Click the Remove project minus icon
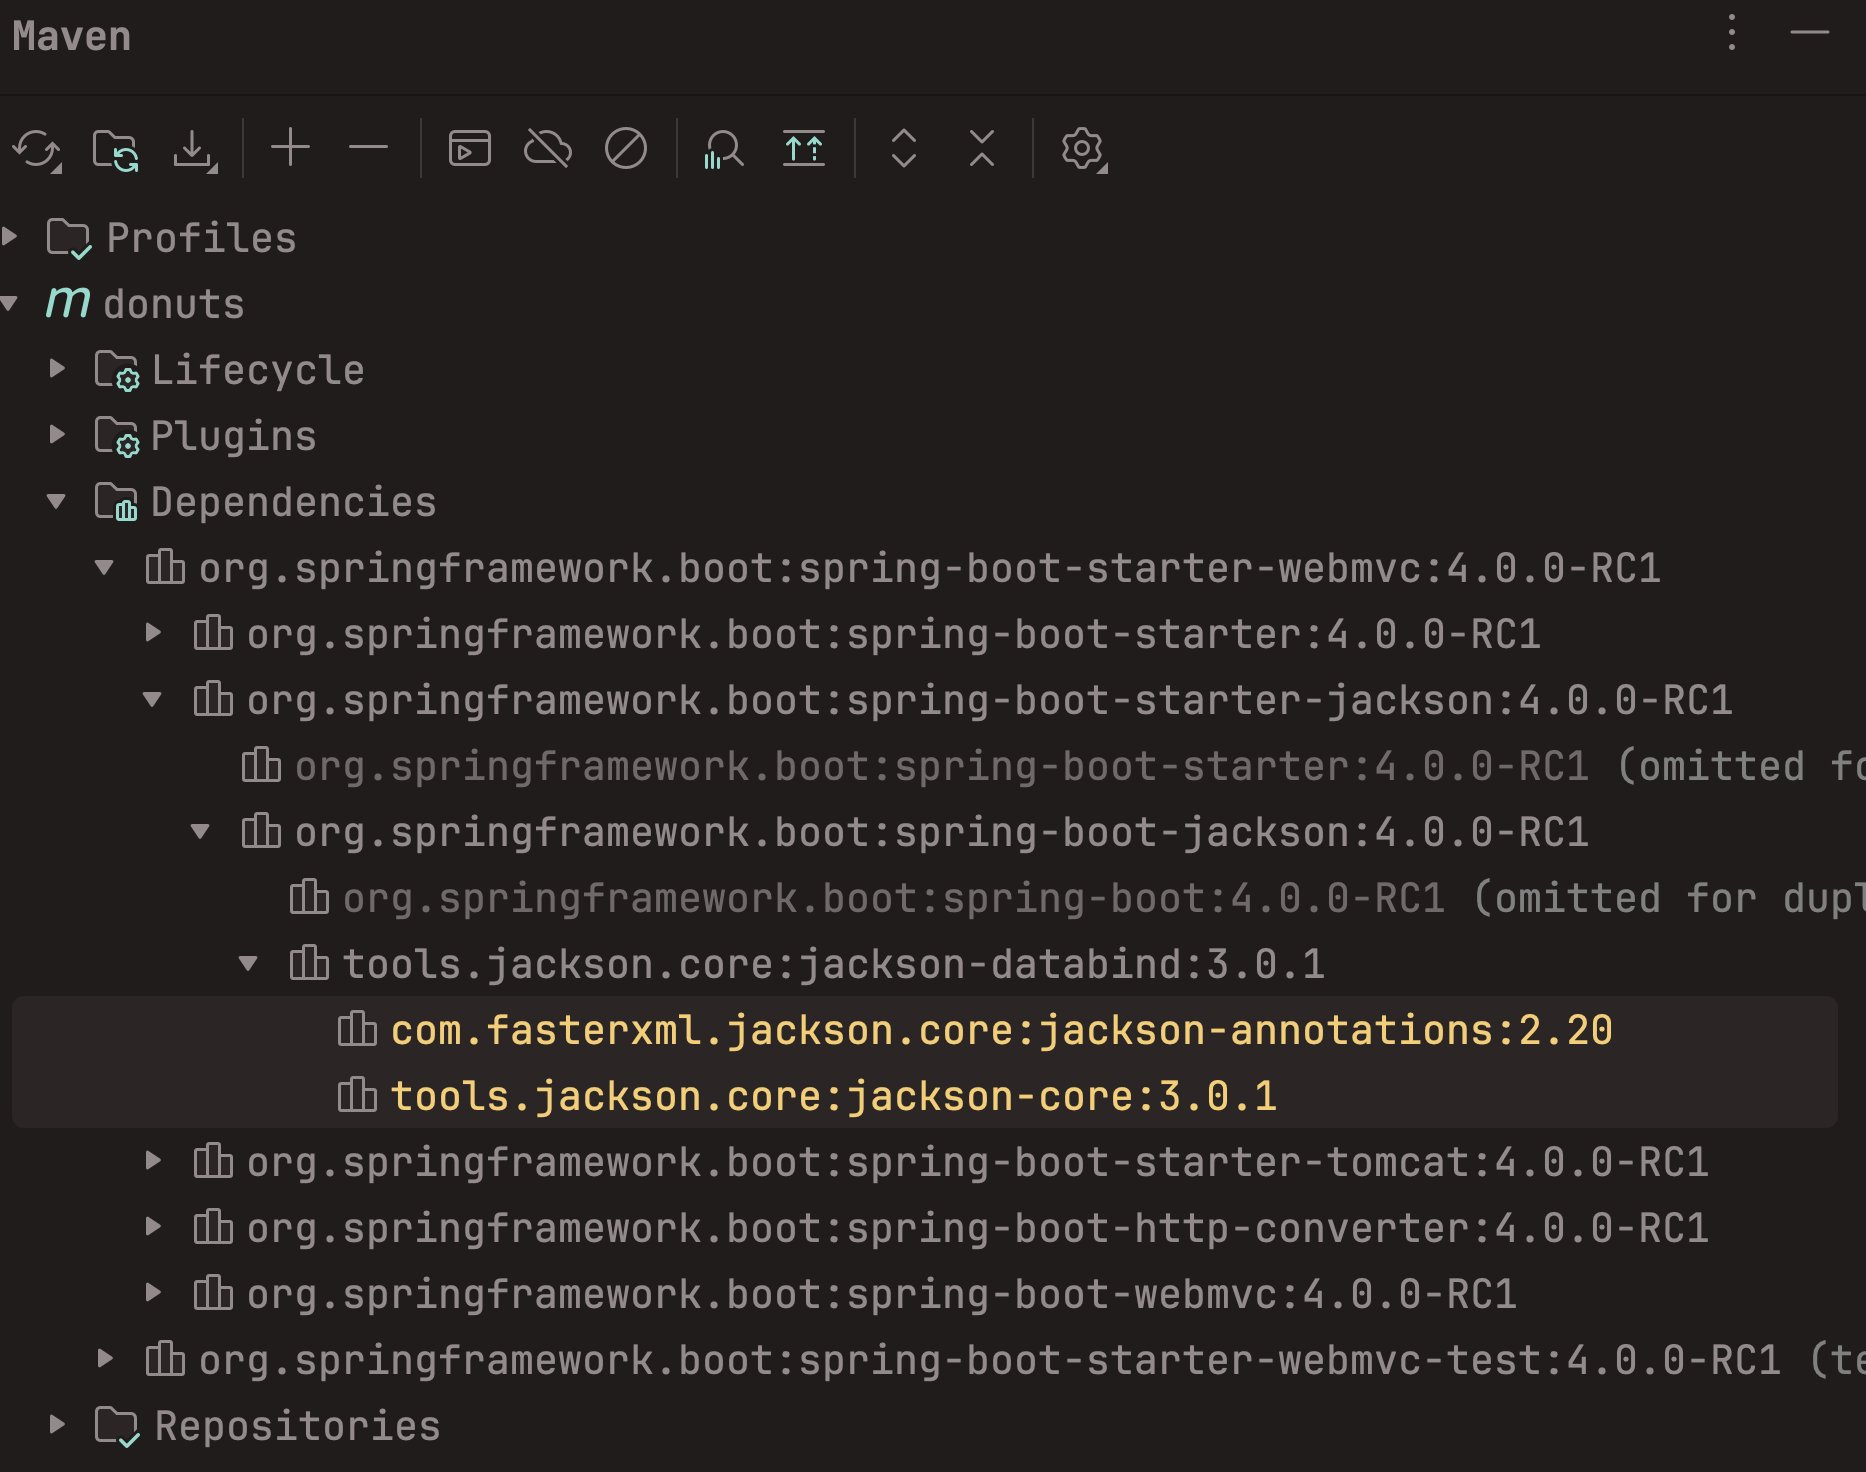The height and width of the screenshot is (1472, 1866). (x=368, y=148)
